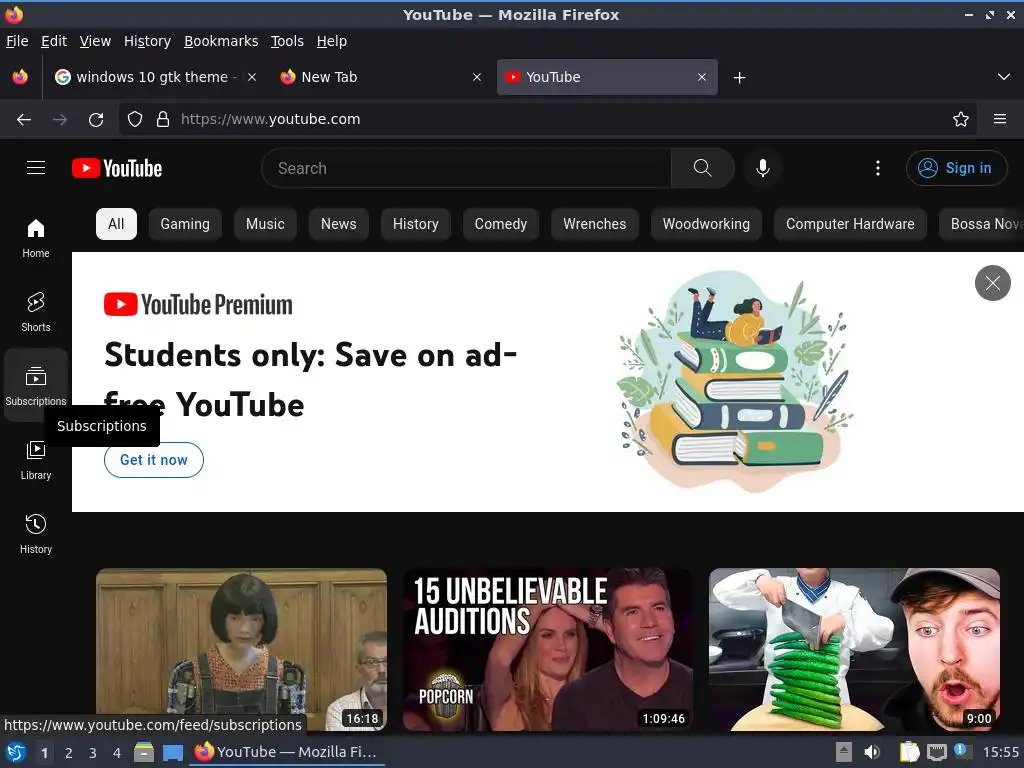Open the 16:18 robot video thumbnail
The width and height of the screenshot is (1024, 768).
point(241,649)
